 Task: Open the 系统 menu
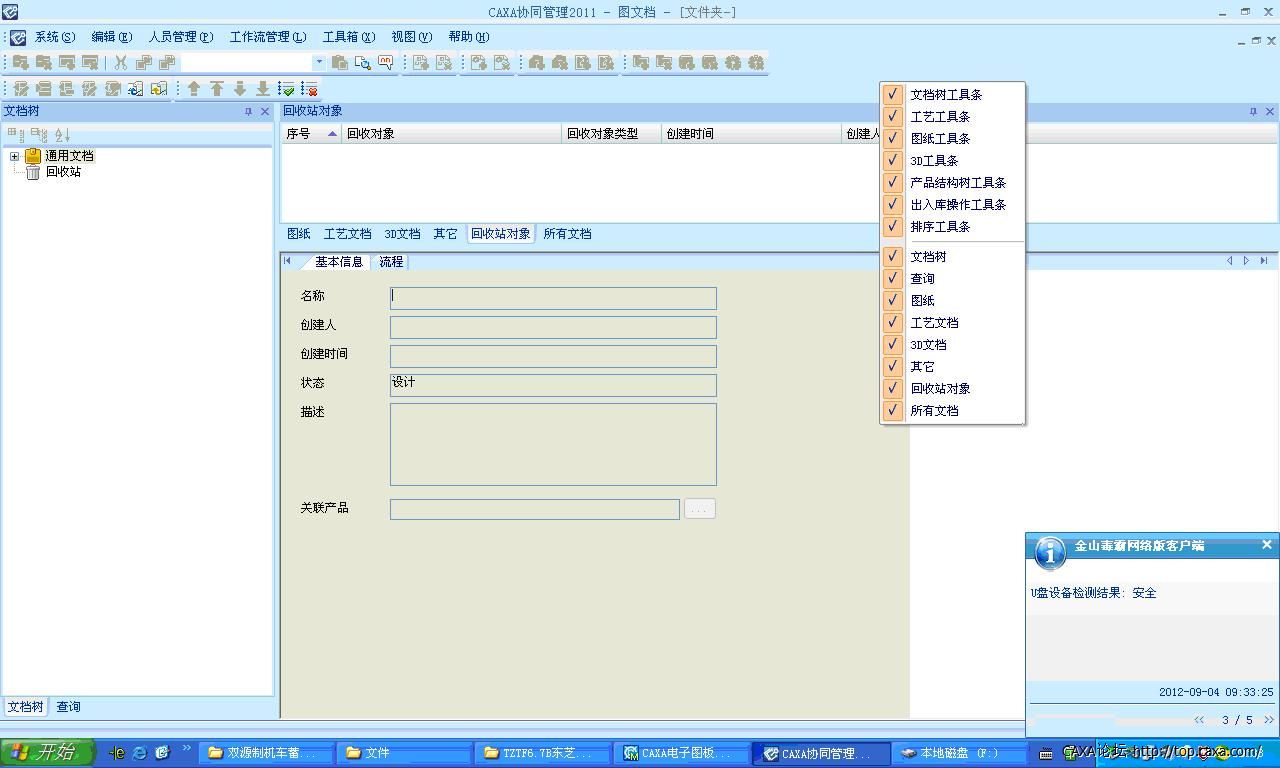(55, 37)
